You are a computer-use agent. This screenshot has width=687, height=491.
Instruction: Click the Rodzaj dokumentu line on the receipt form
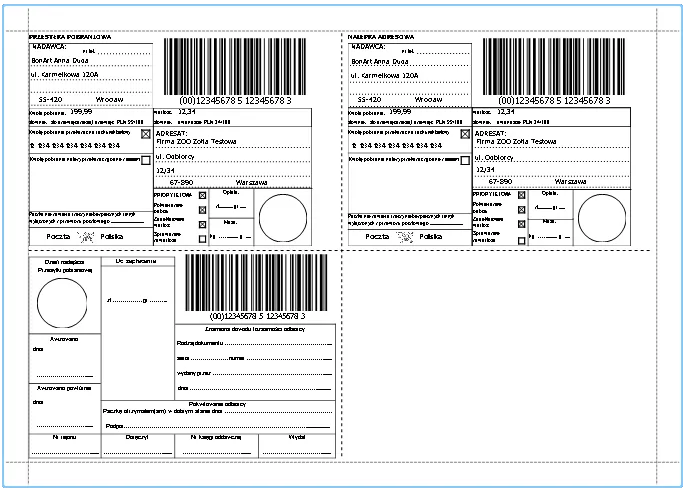pyautogui.click(x=252, y=343)
